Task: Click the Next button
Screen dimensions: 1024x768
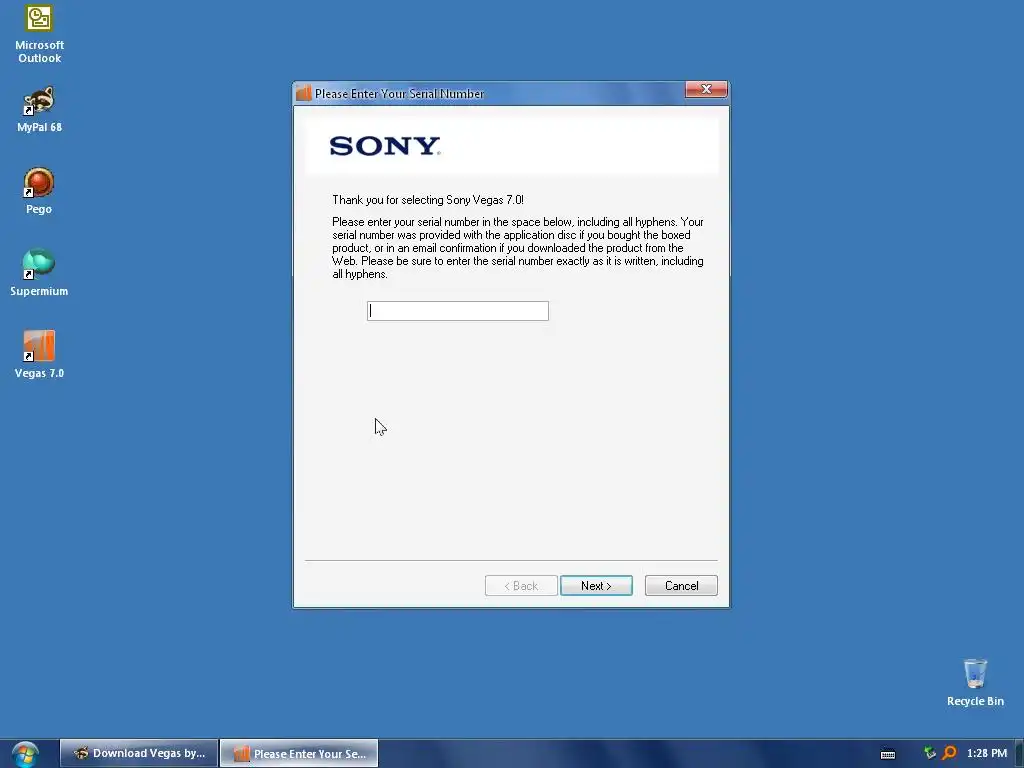Action: click(596, 586)
